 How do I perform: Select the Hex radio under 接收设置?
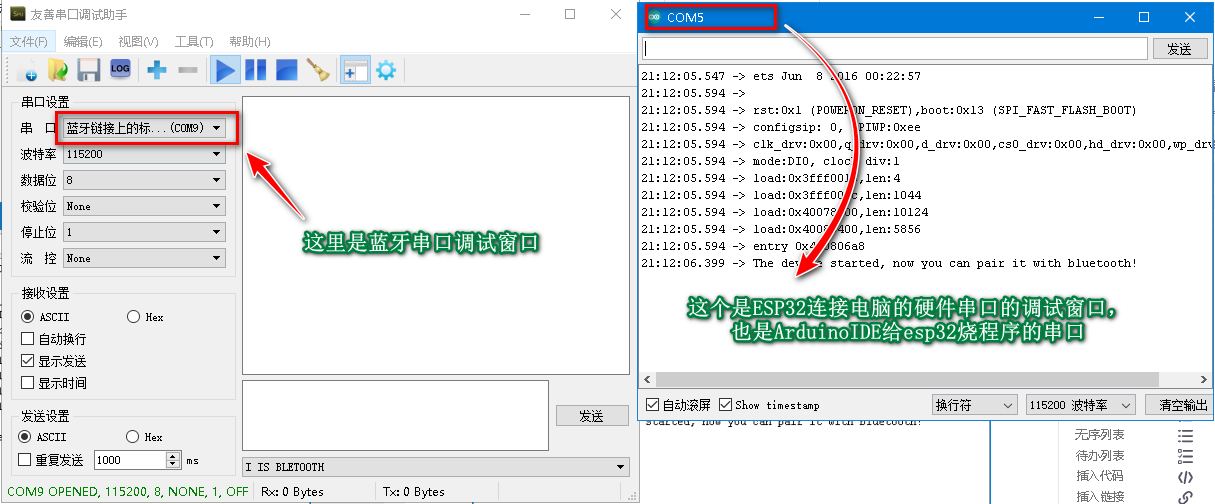pyautogui.click(x=134, y=317)
